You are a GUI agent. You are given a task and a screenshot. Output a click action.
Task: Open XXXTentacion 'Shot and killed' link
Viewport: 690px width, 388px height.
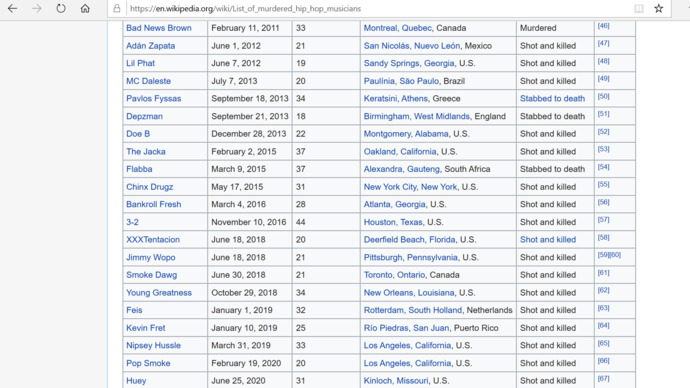click(548, 240)
